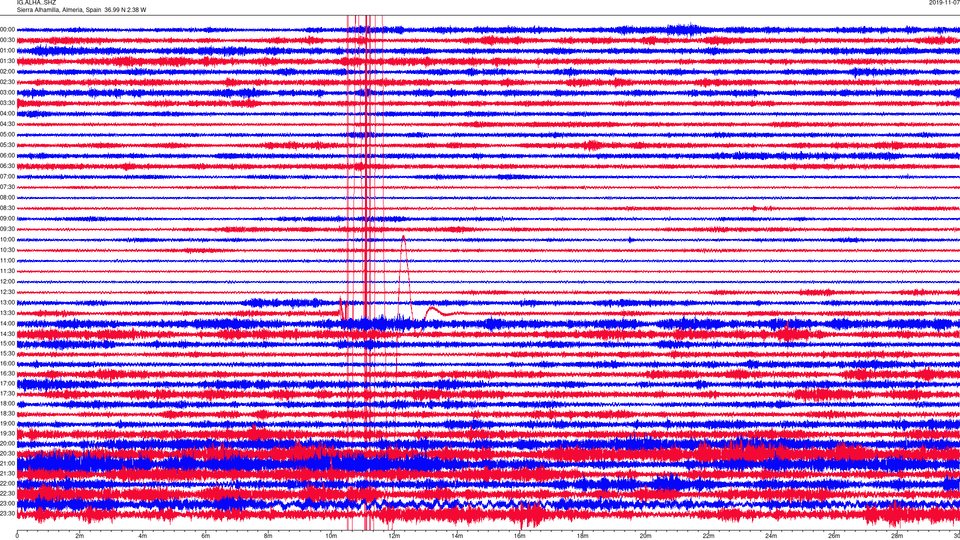This screenshot has width=960, height=540.
Task: Click the 20m tick on the time axis
Action: pos(645,536)
